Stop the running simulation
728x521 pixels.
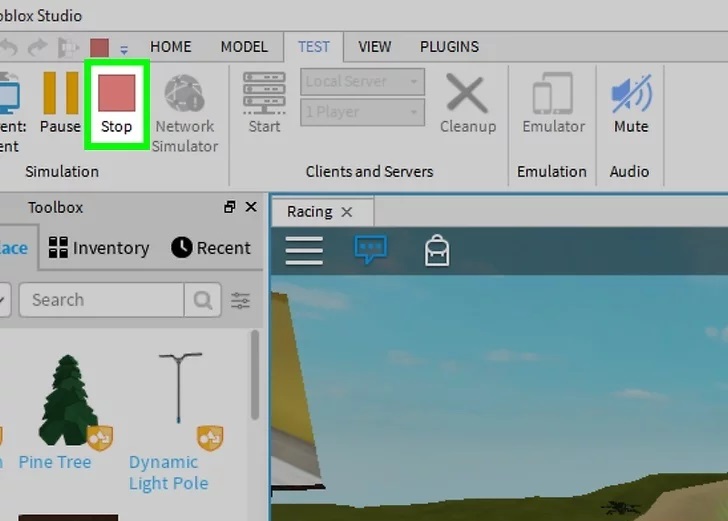coord(117,104)
